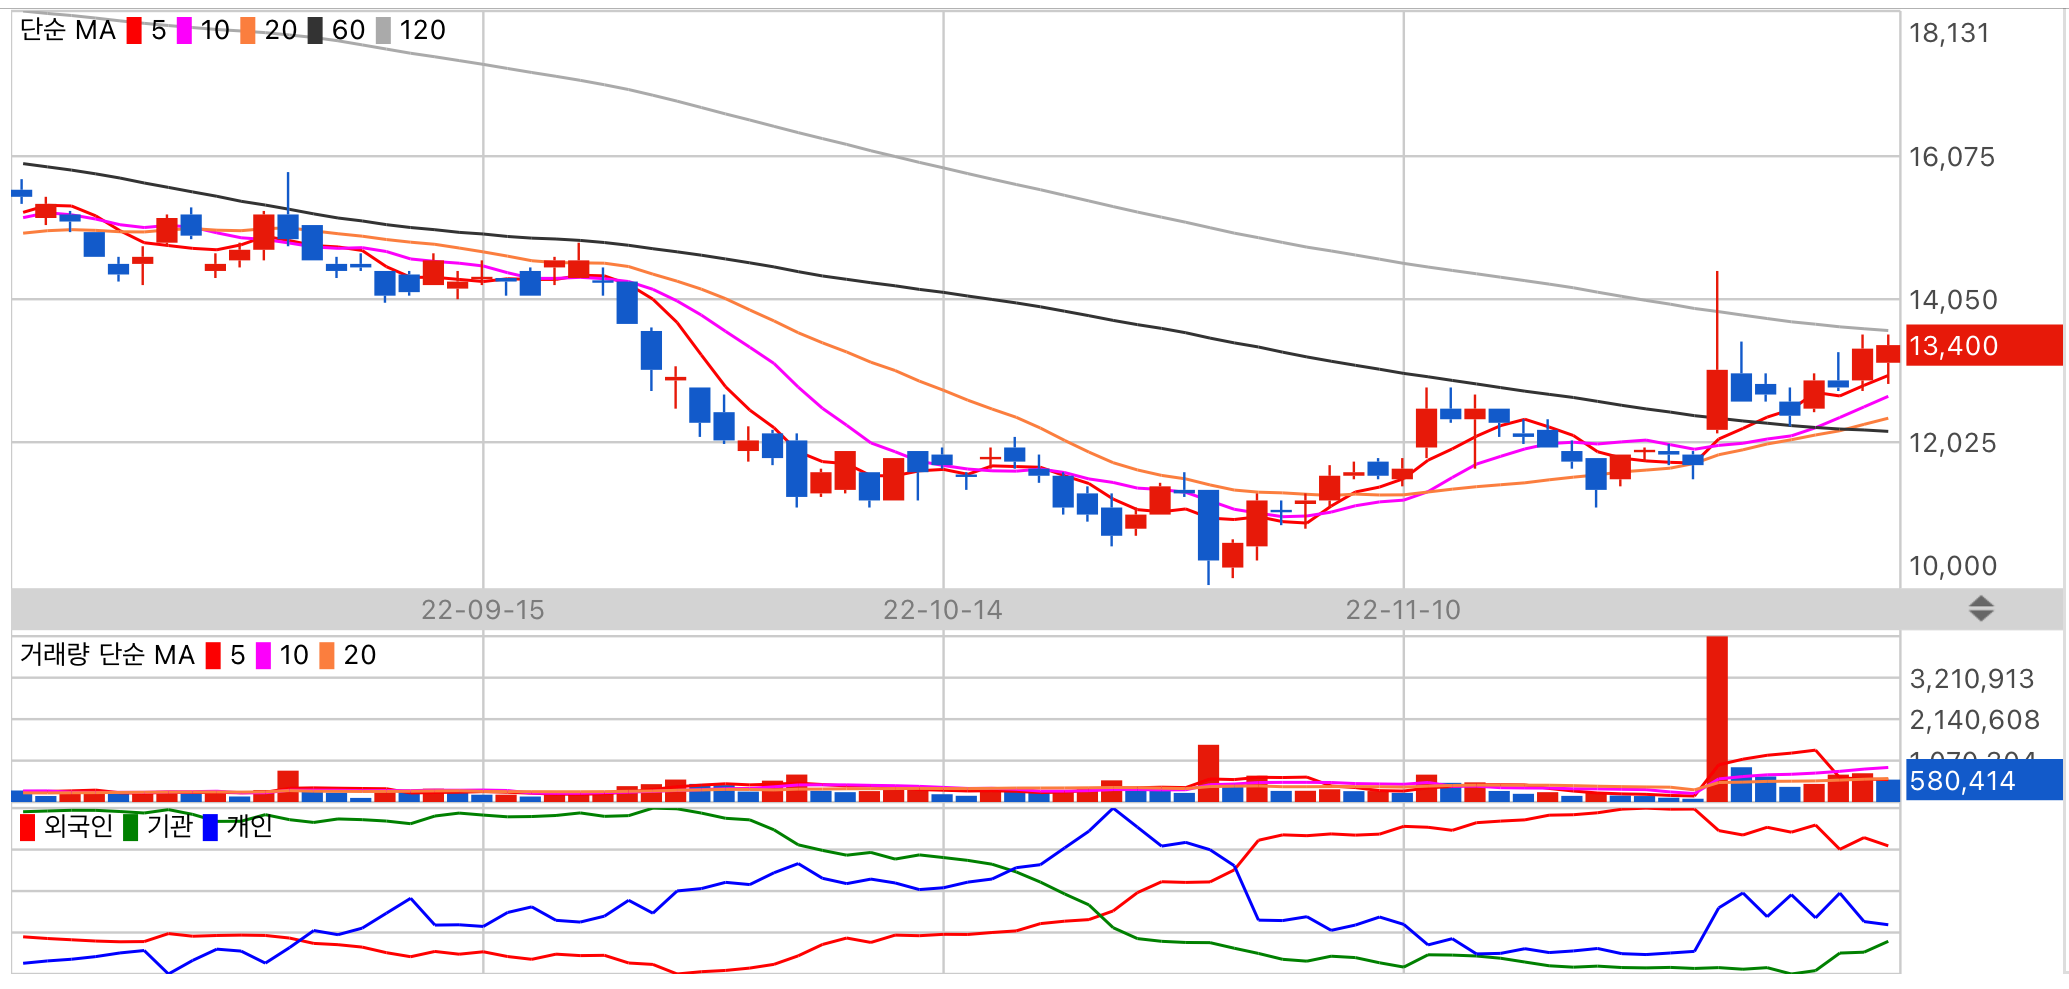This screenshot has height=989, width=2069.
Task: Click the red 외국인 legend swatch
Action: pyautogui.click(x=27, y=827)
